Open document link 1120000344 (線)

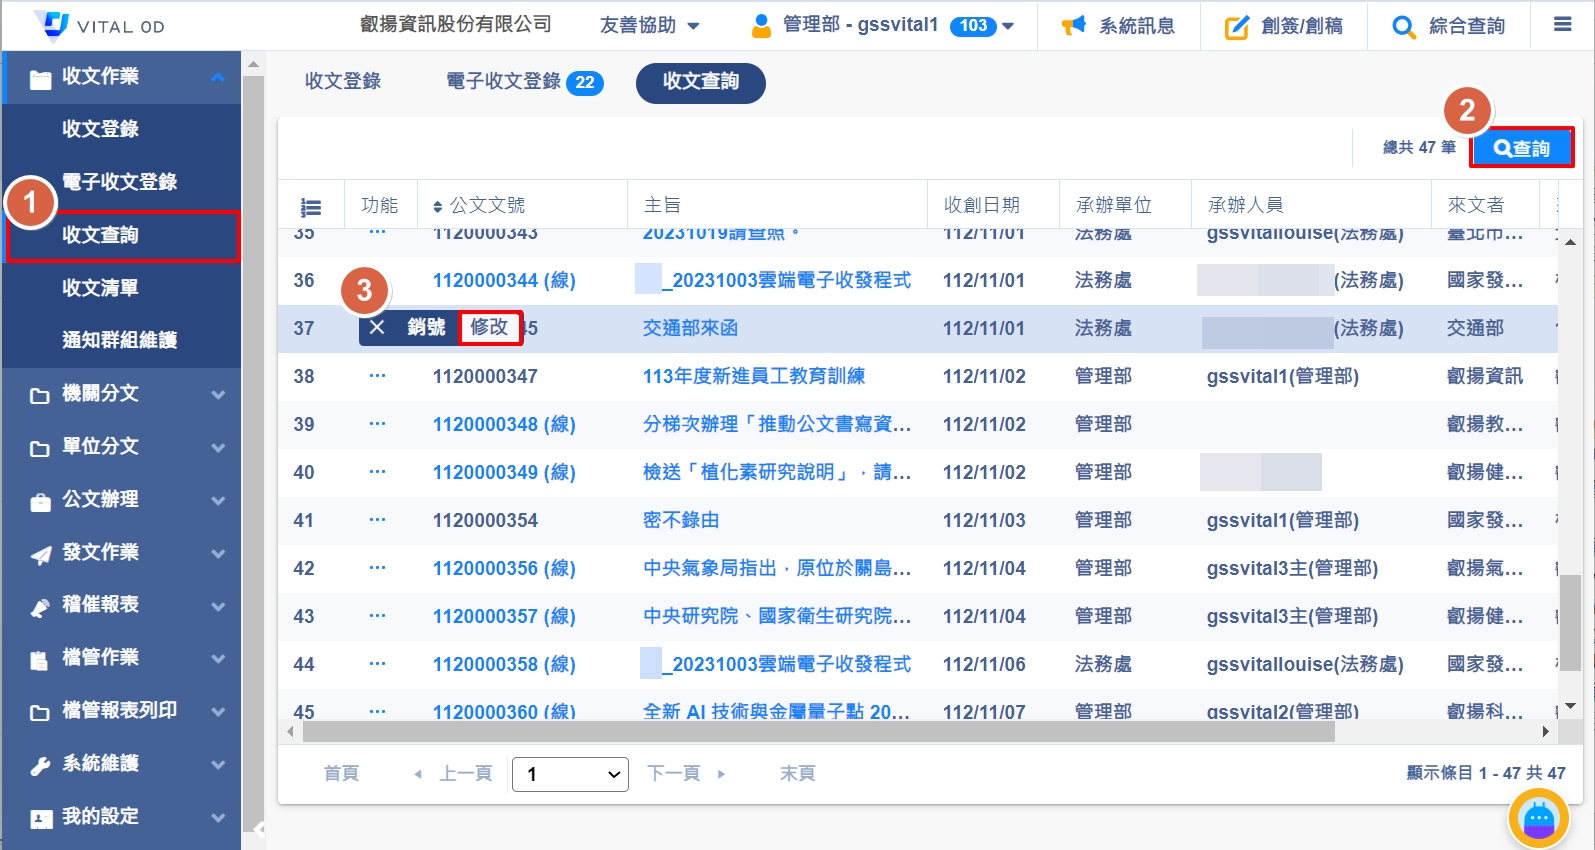click(x=504, y=280)
